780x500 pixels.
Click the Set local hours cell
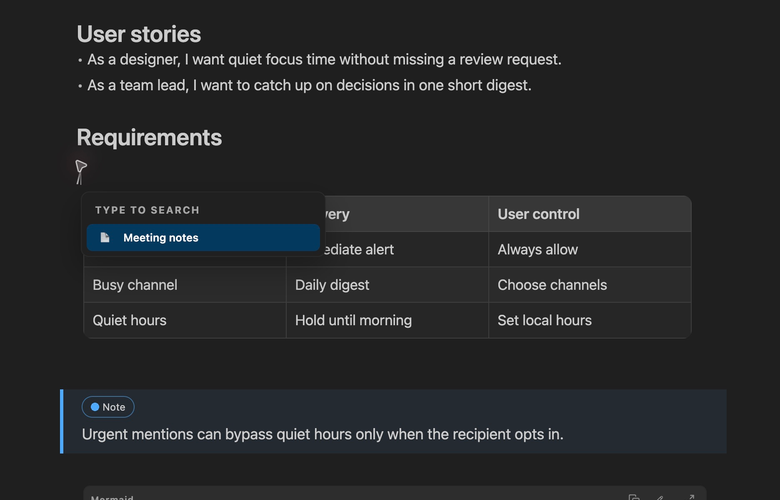589,320
